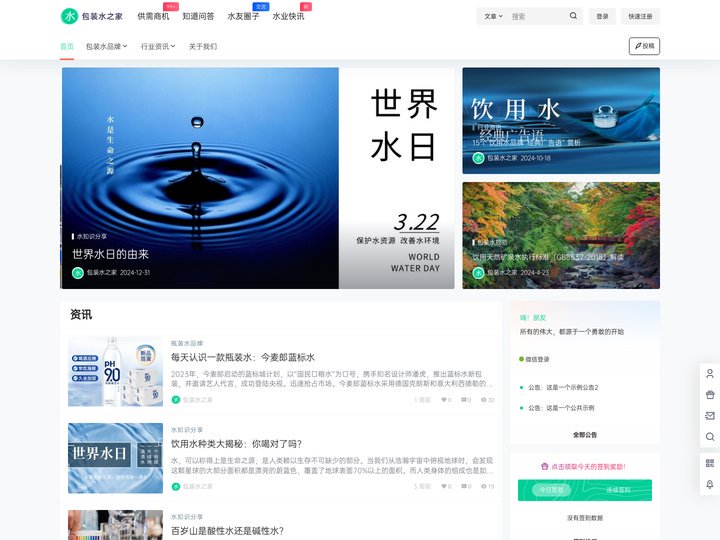
Task: Open the 饮用水经典广告语 banner card
Action: point(561,121)
